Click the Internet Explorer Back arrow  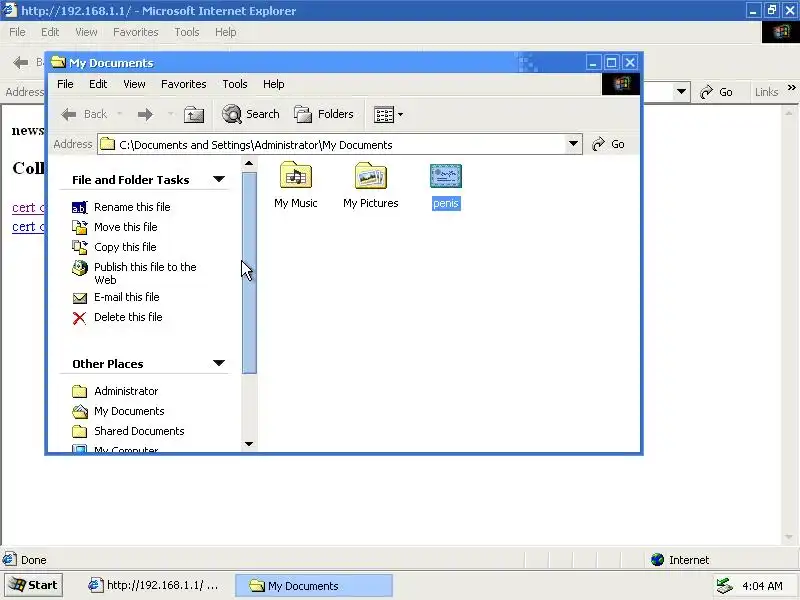20,63
